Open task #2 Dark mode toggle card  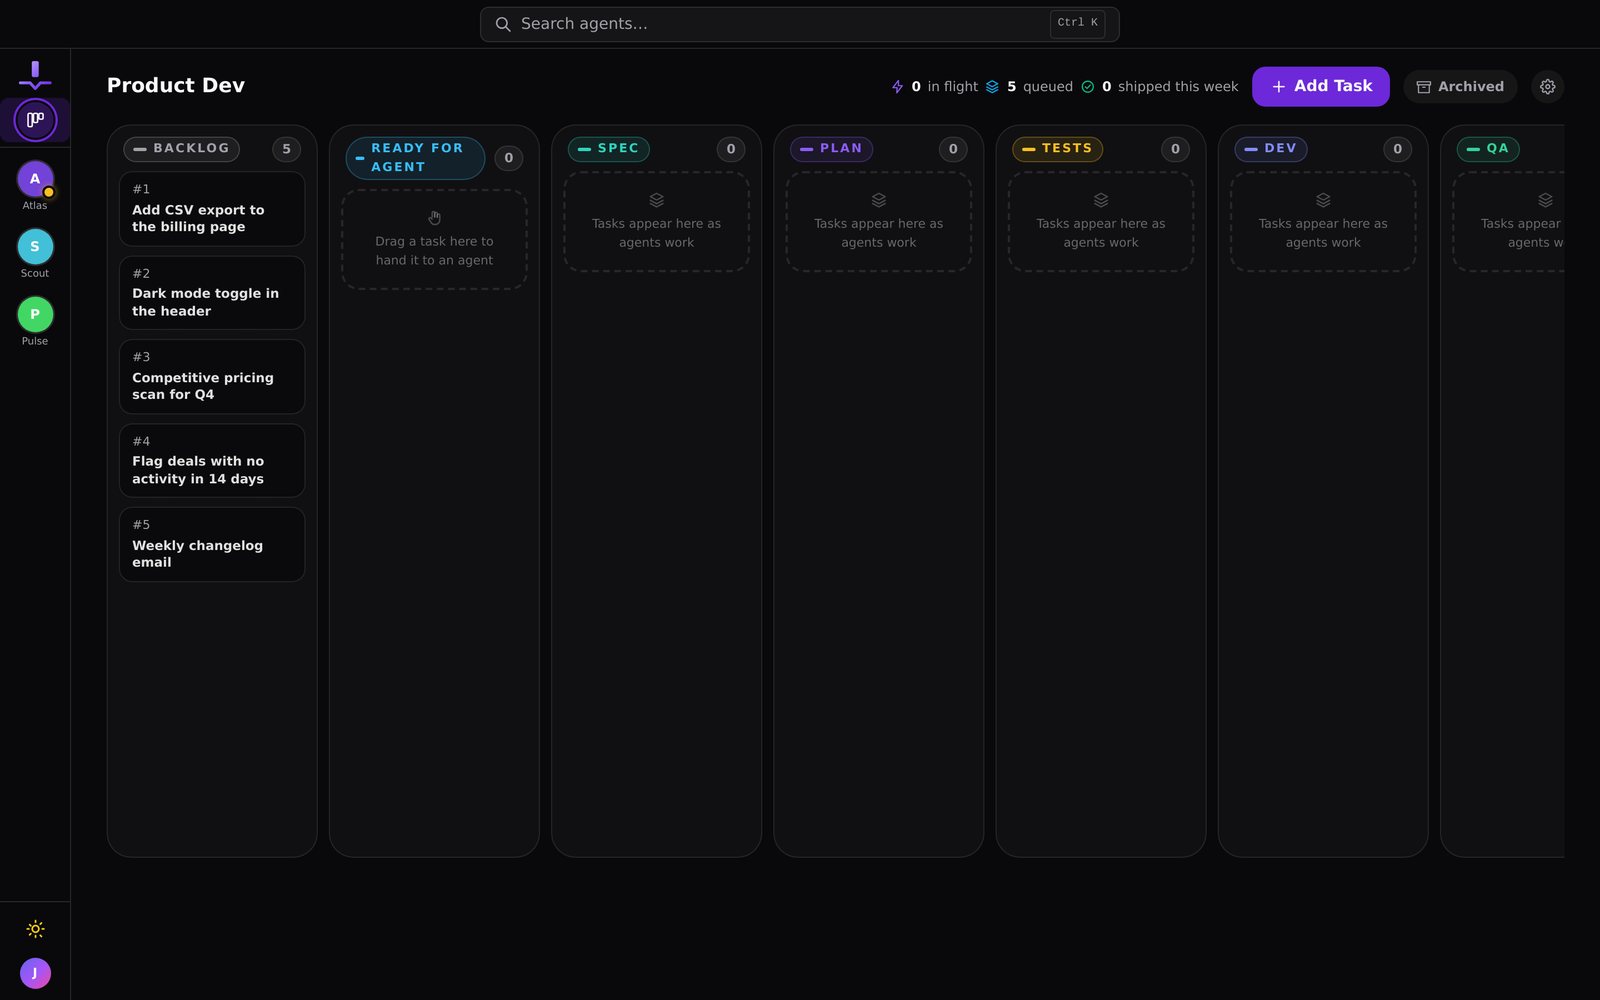[x=212, y=293]
